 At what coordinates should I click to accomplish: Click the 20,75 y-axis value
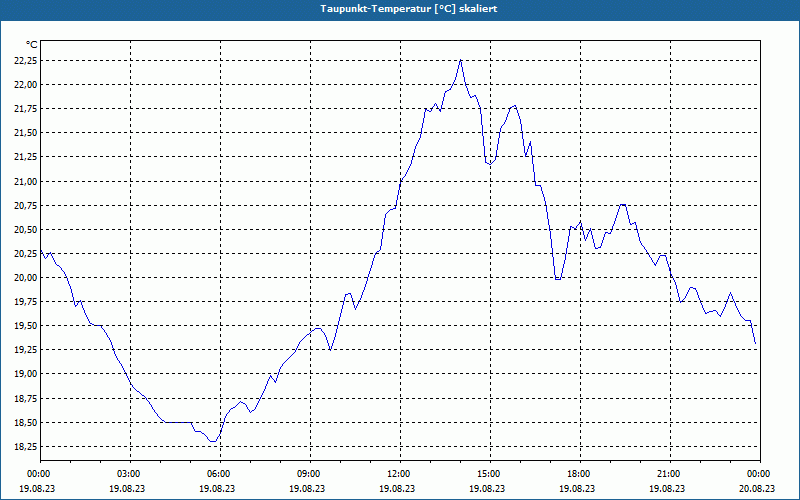pos(25,206)
